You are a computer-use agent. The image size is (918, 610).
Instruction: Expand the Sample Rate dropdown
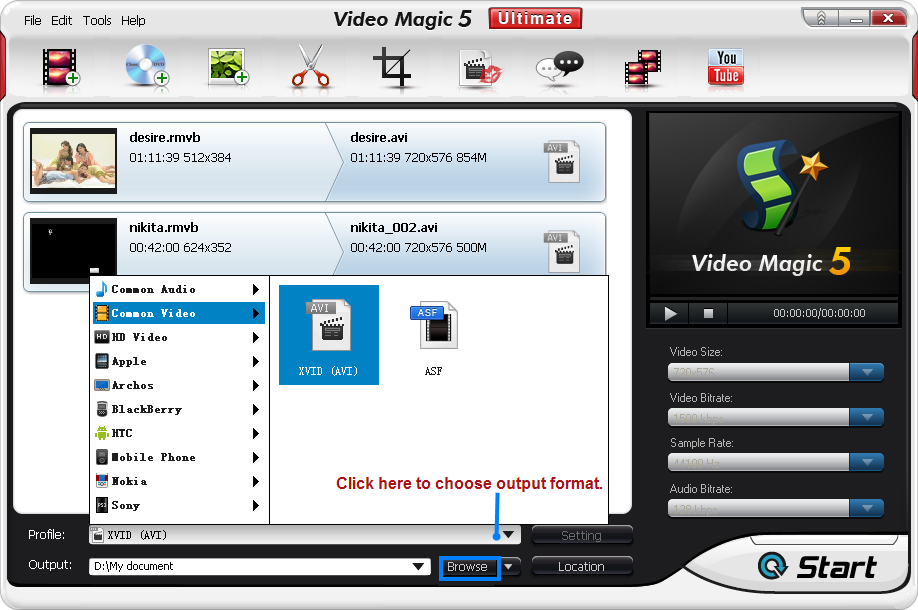pyautogui.click(x=867, y=462)
